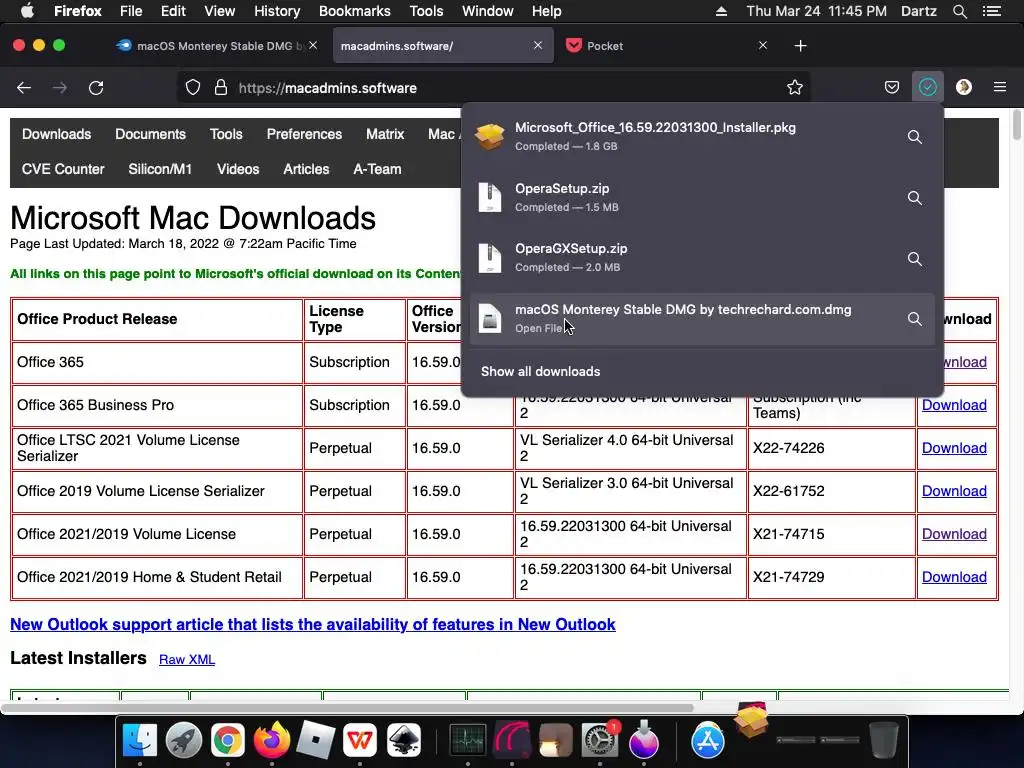Open the CVE Counter nav item

pyautogui.click(x=63, y=169)
